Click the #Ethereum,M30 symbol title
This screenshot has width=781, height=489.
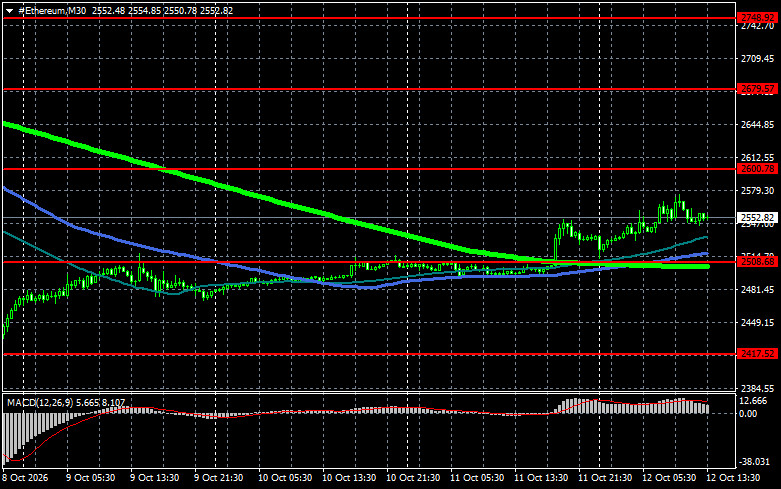coord(52,10)
